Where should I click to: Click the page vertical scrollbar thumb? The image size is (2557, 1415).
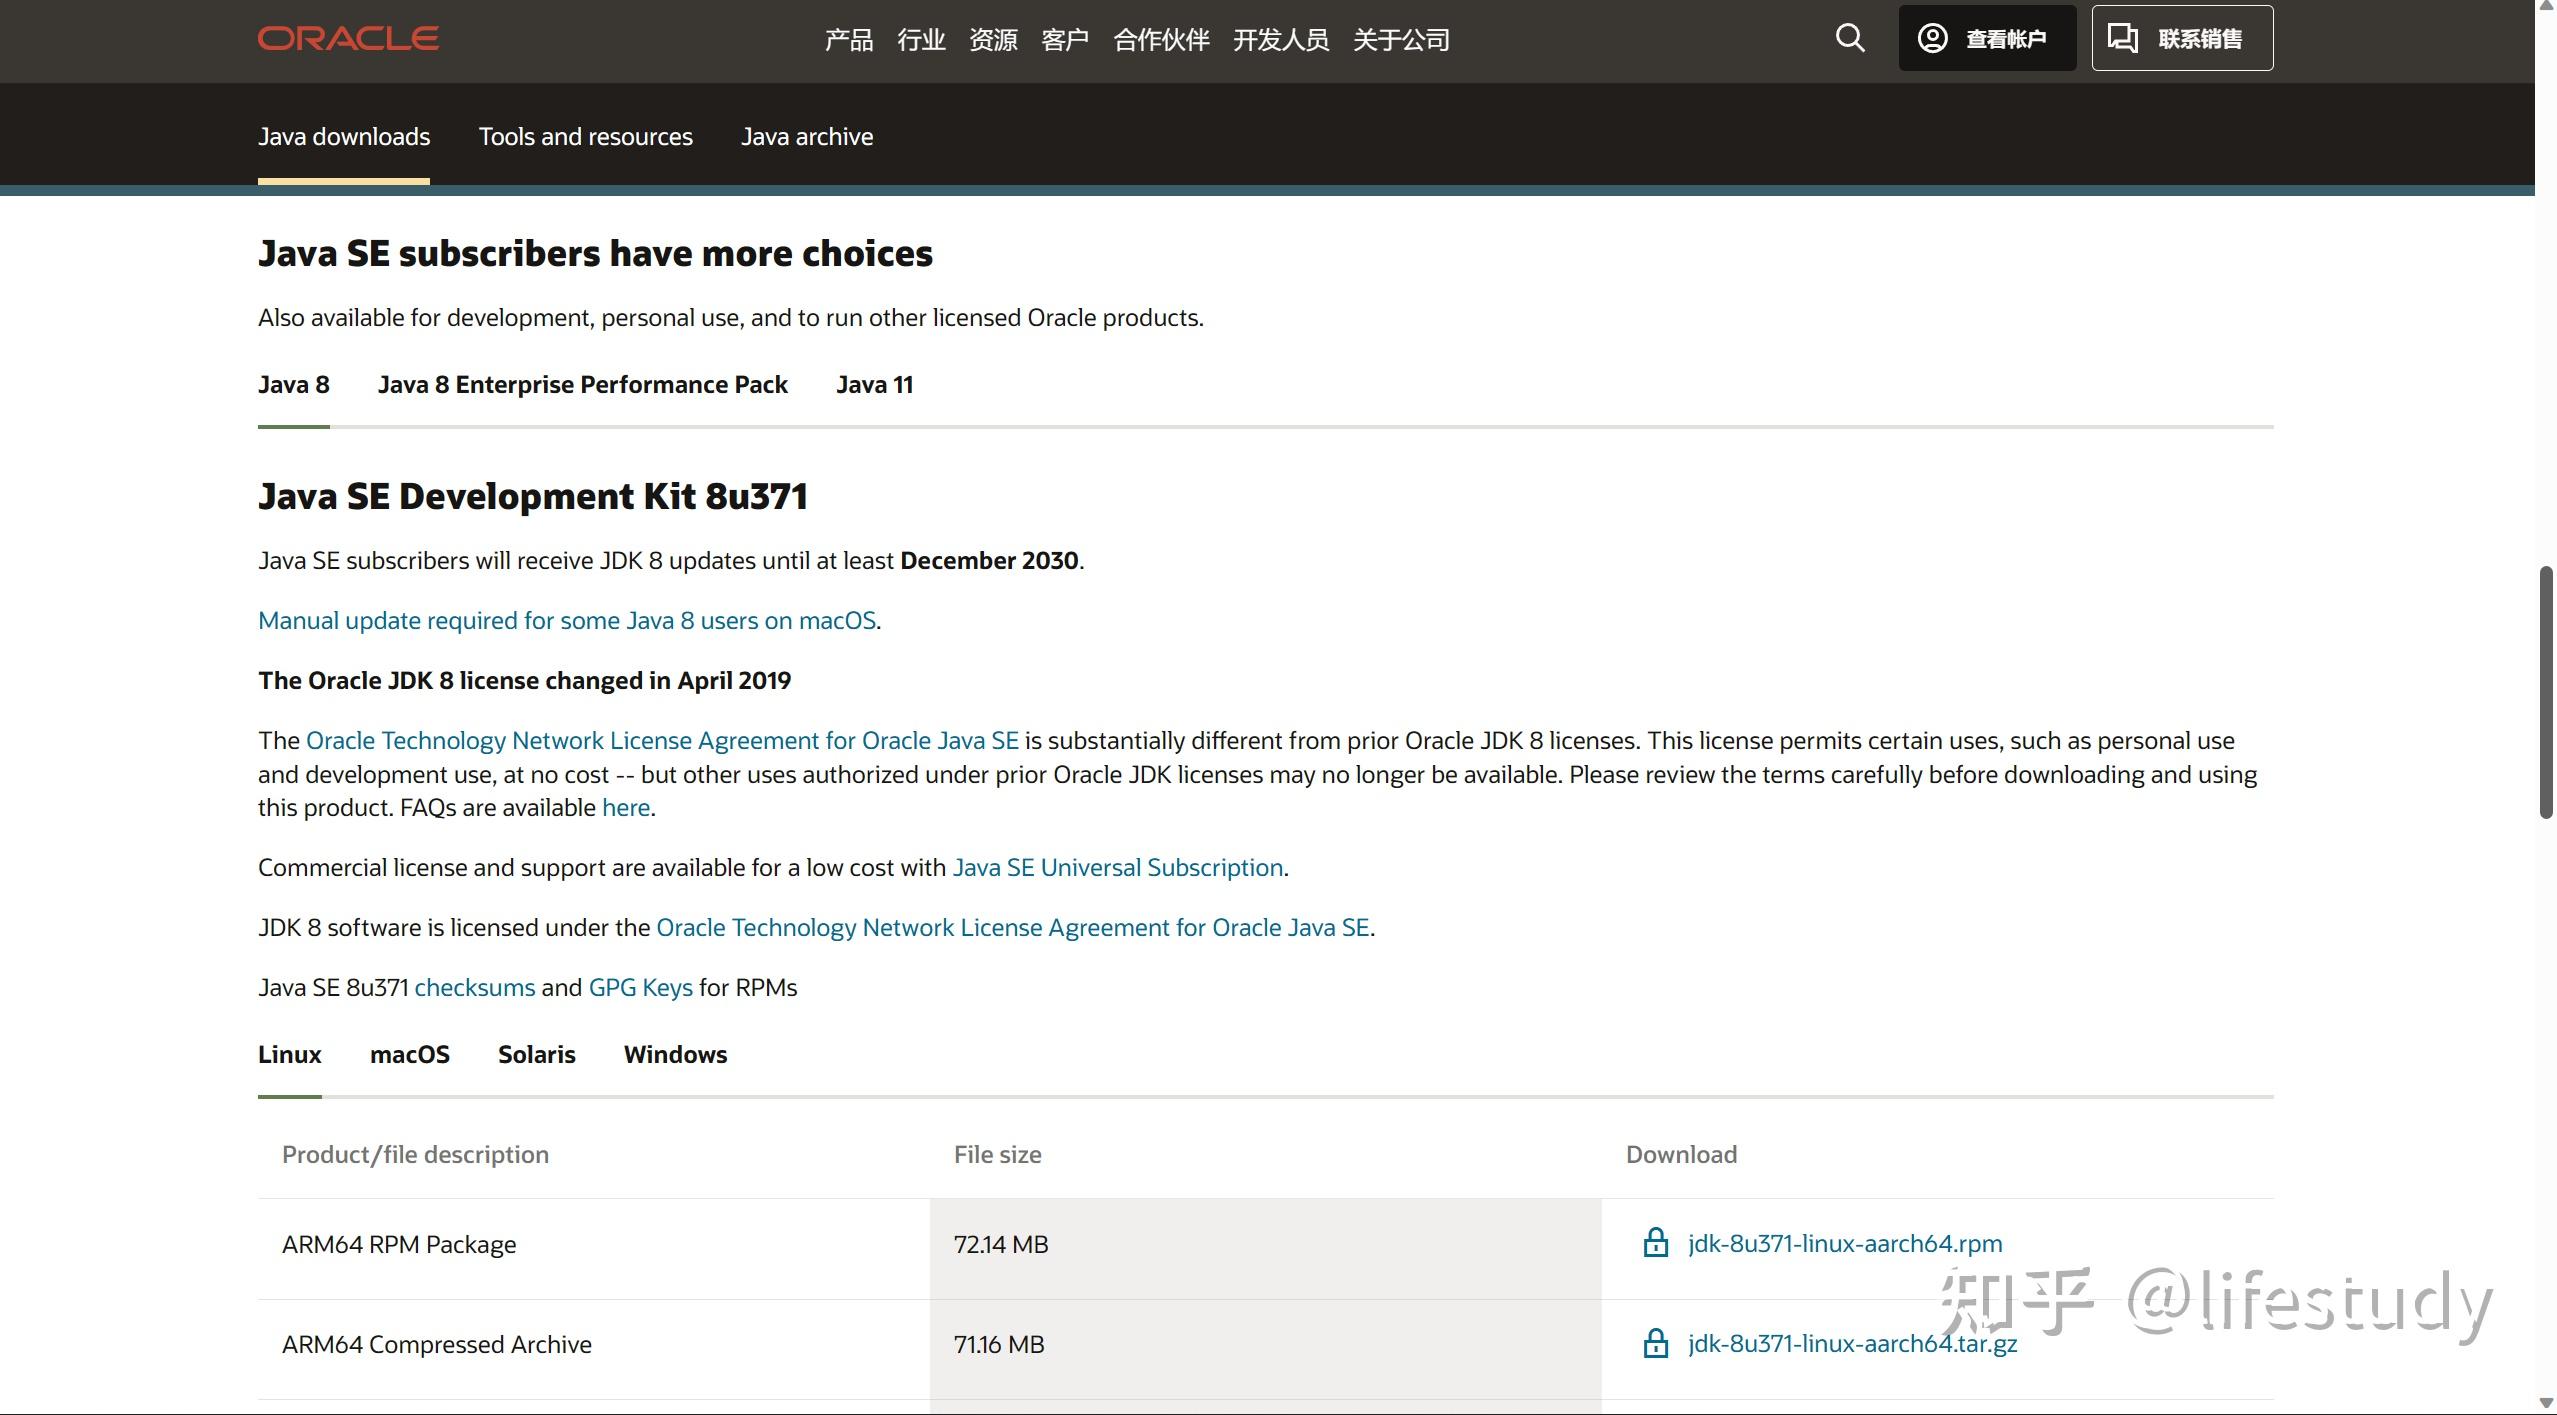(2546, 692)
